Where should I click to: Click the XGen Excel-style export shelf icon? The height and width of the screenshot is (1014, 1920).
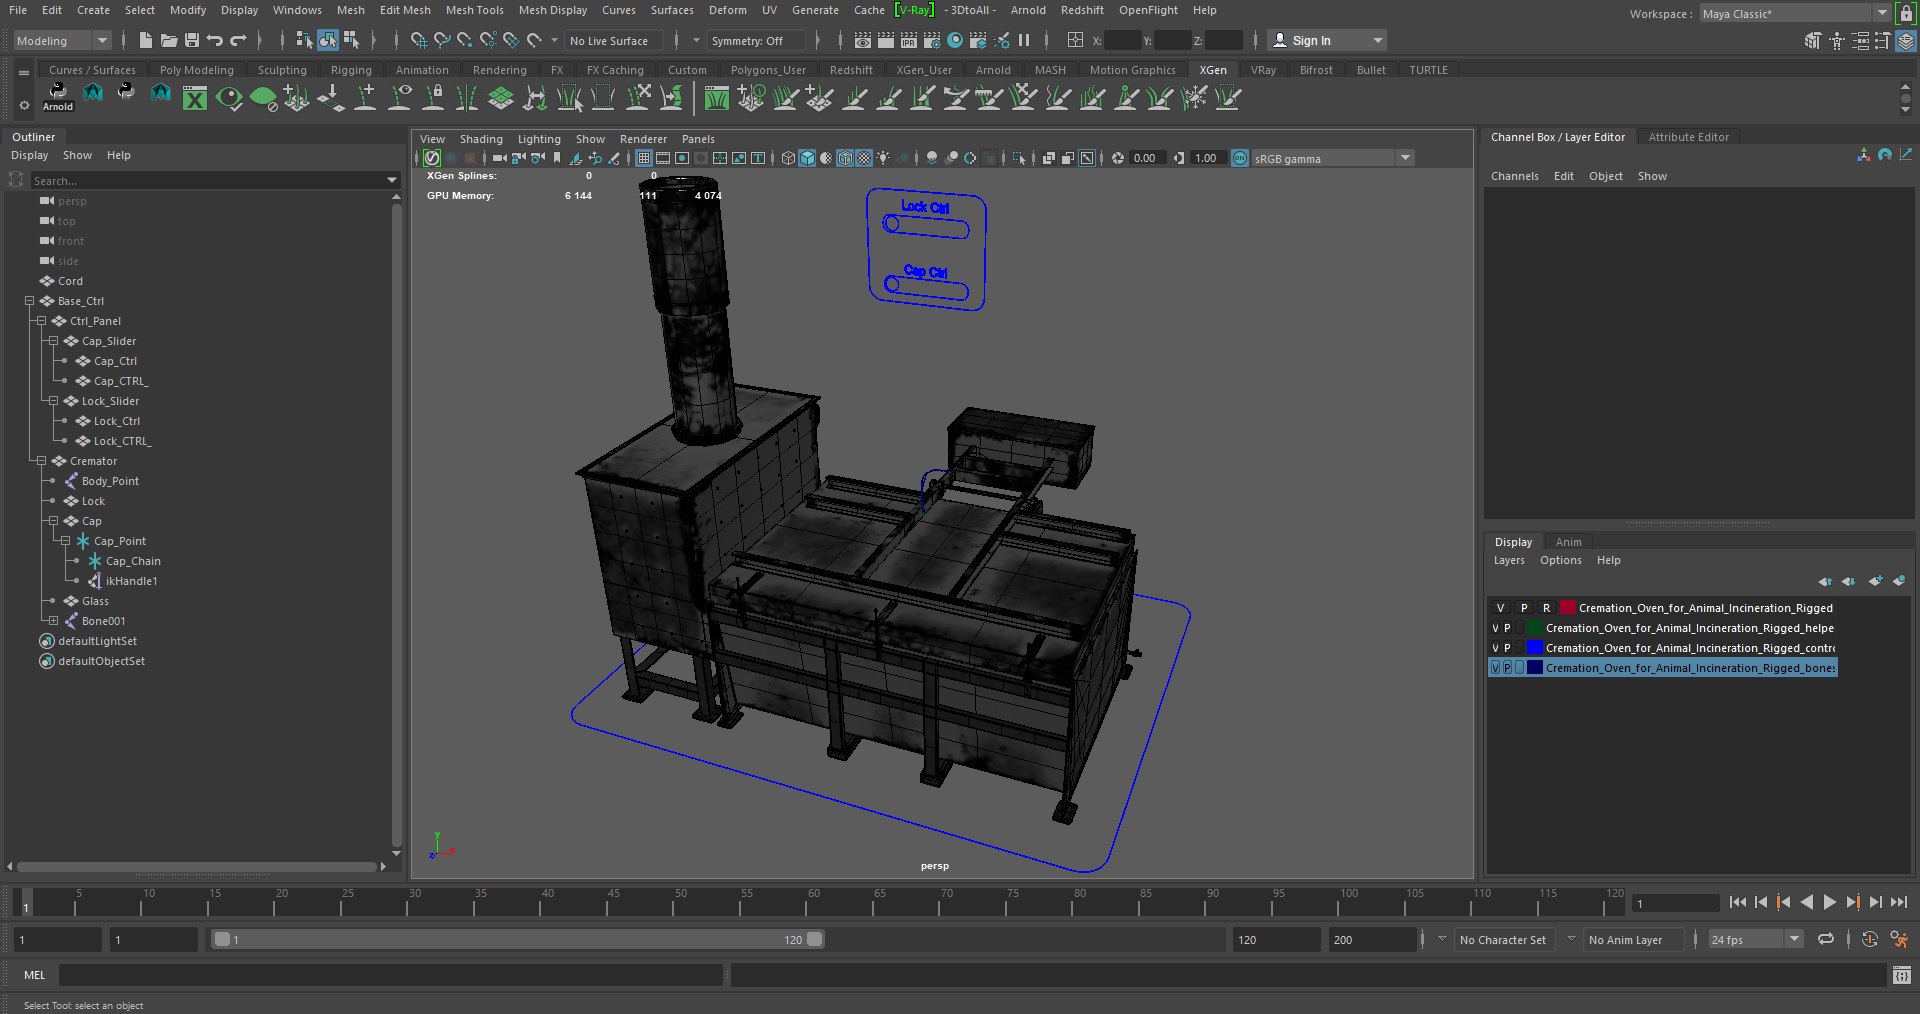[194, 98]
